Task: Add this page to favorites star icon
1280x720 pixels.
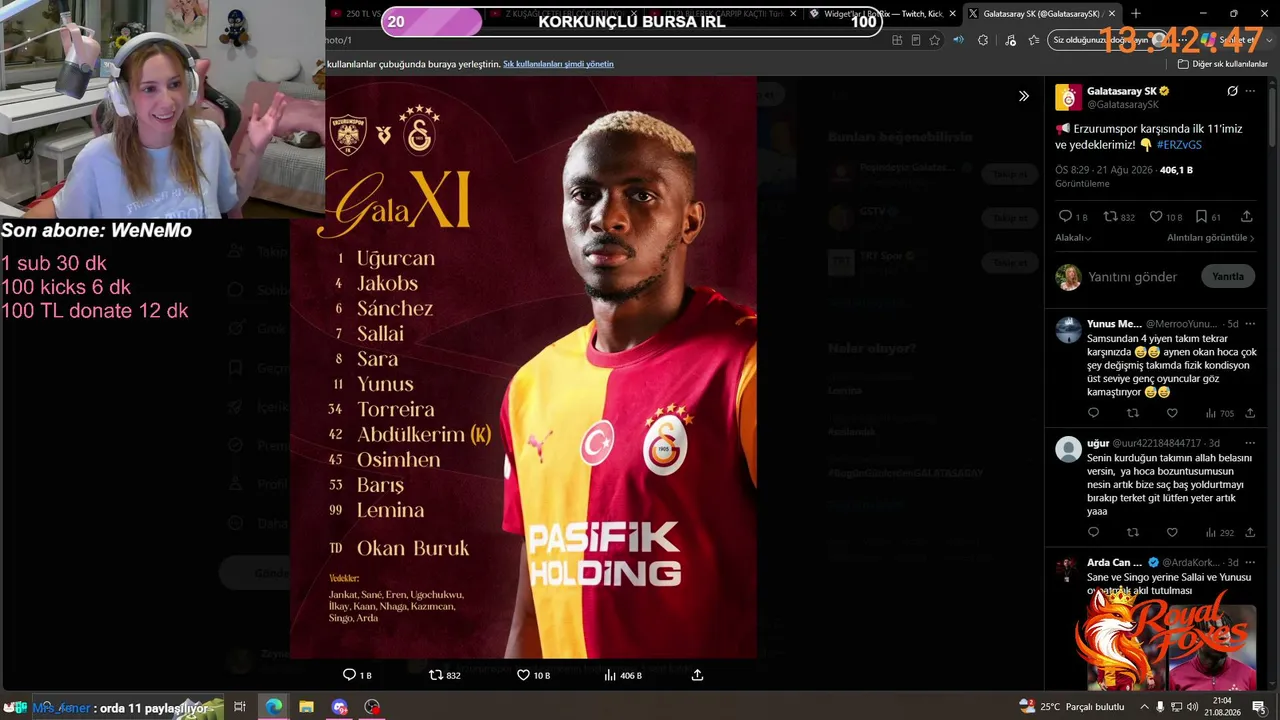Action: 935,40
